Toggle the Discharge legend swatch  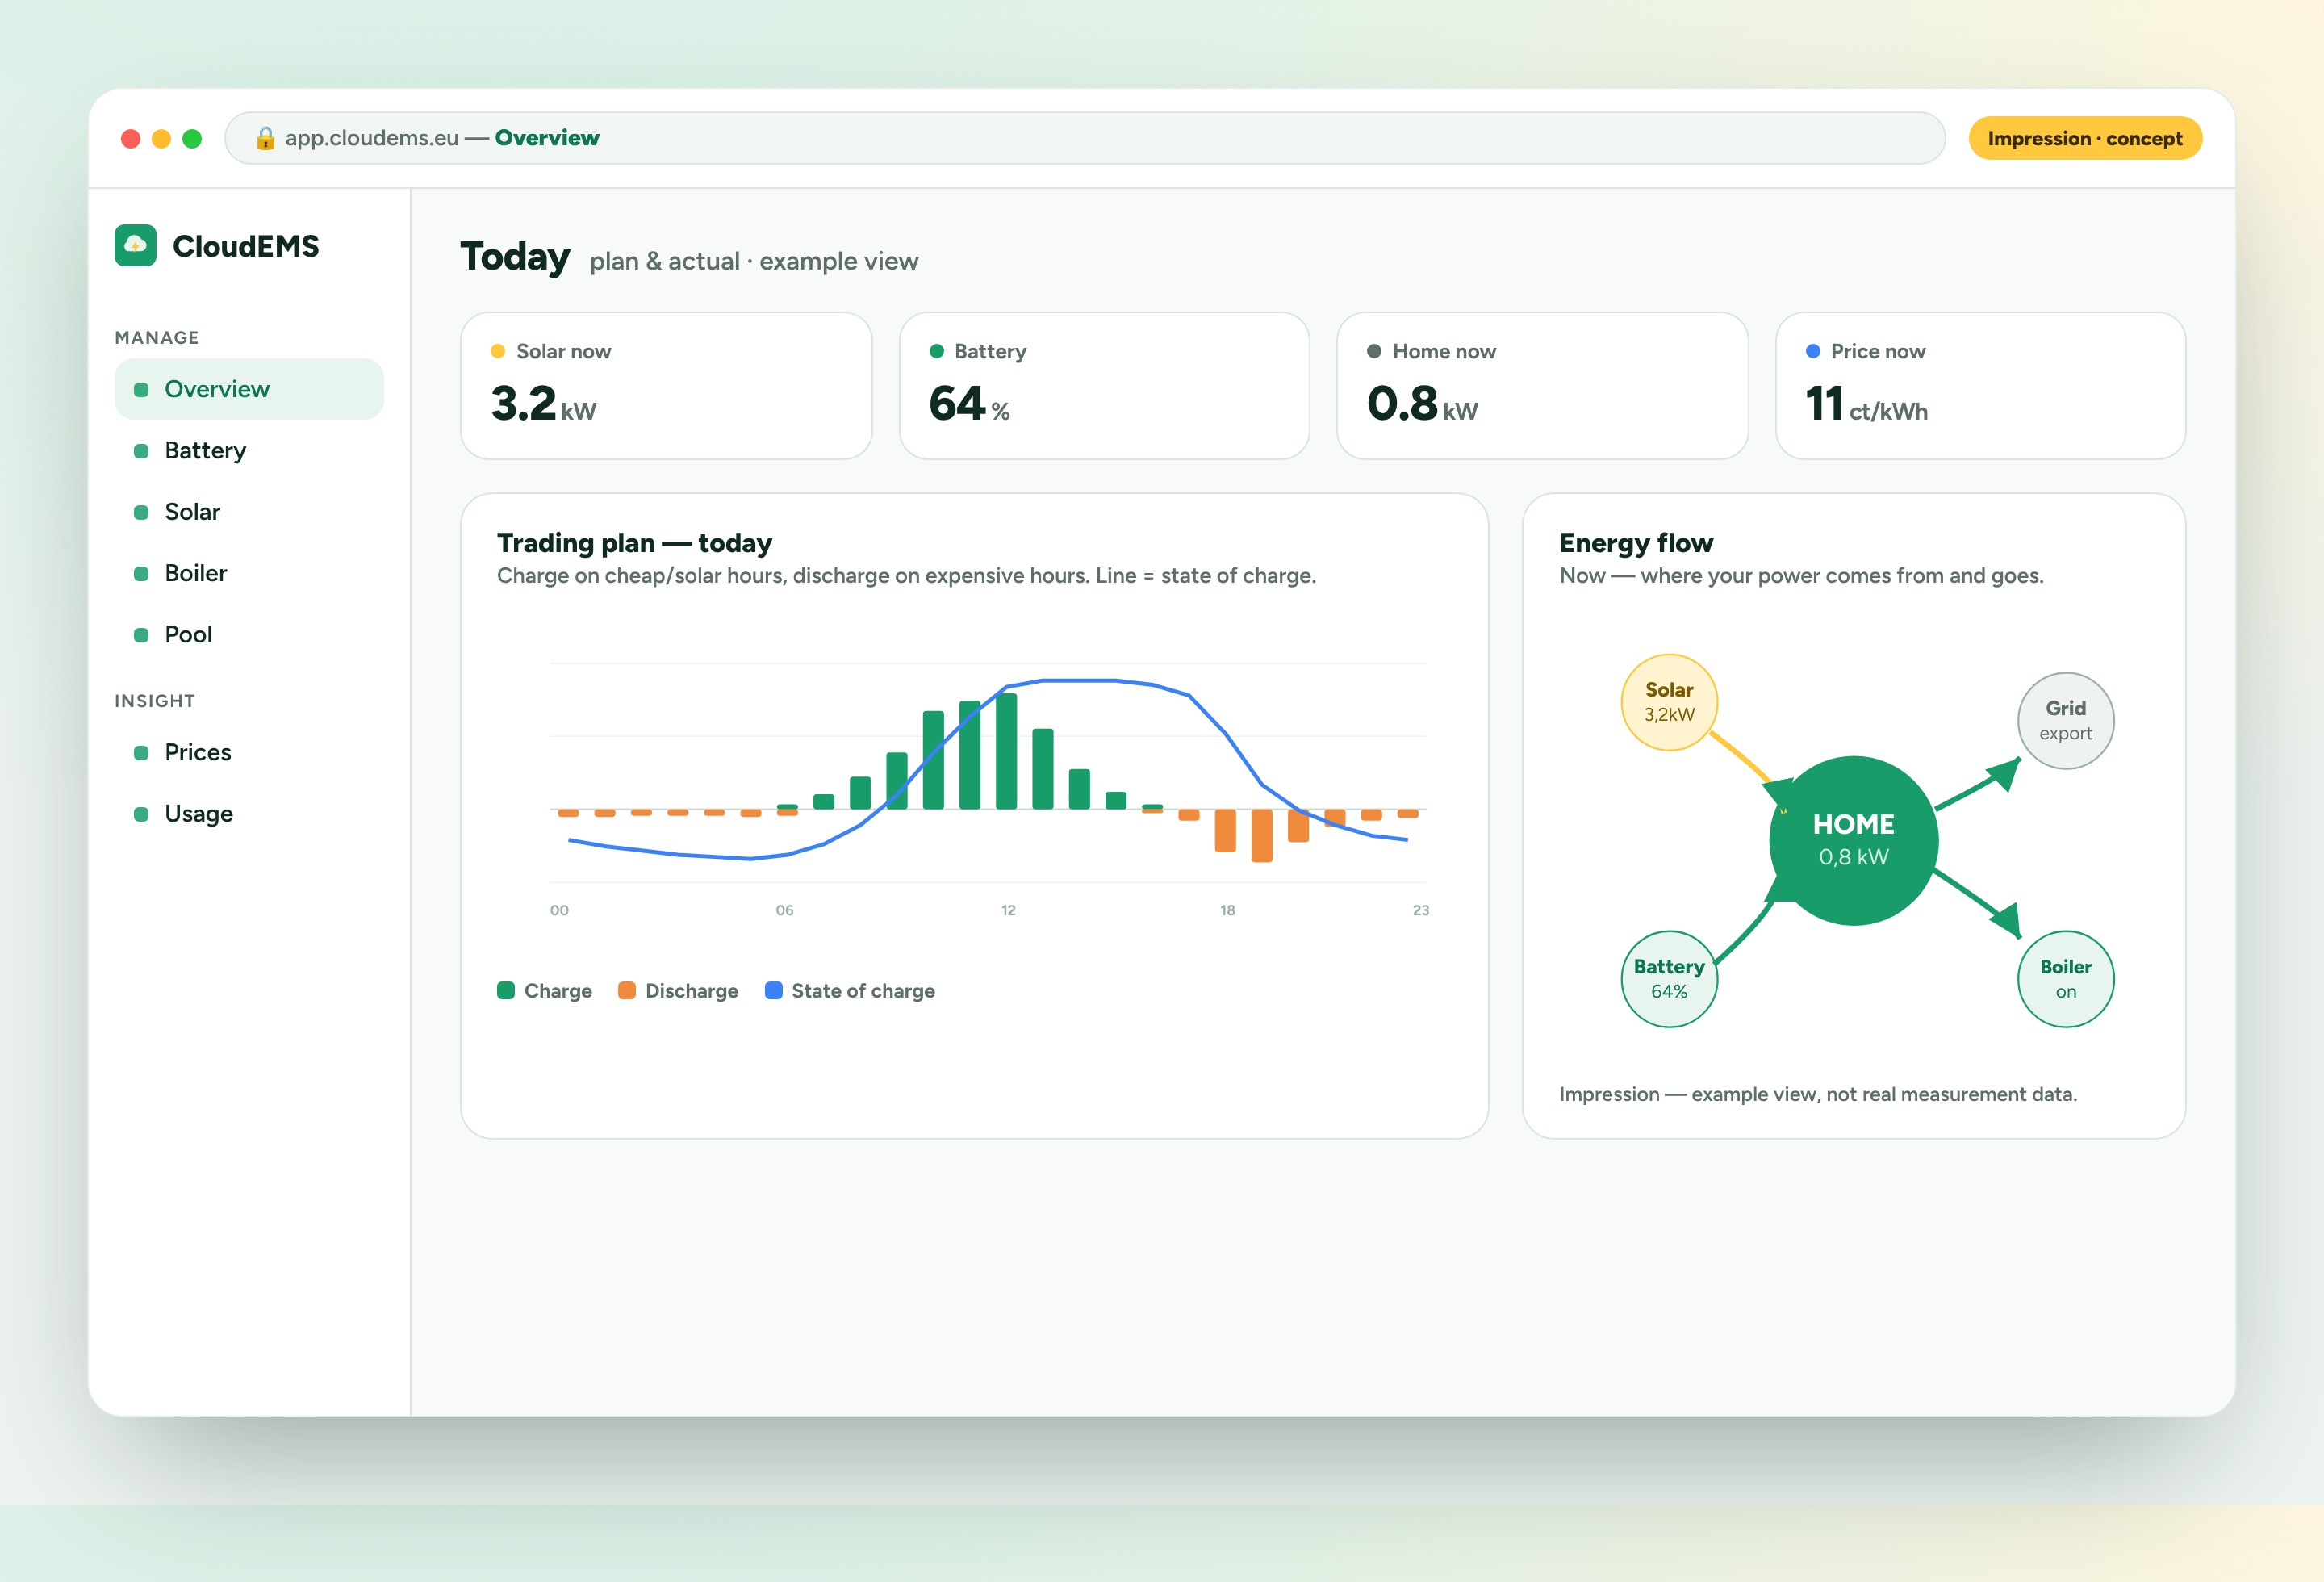click(627, 990)
